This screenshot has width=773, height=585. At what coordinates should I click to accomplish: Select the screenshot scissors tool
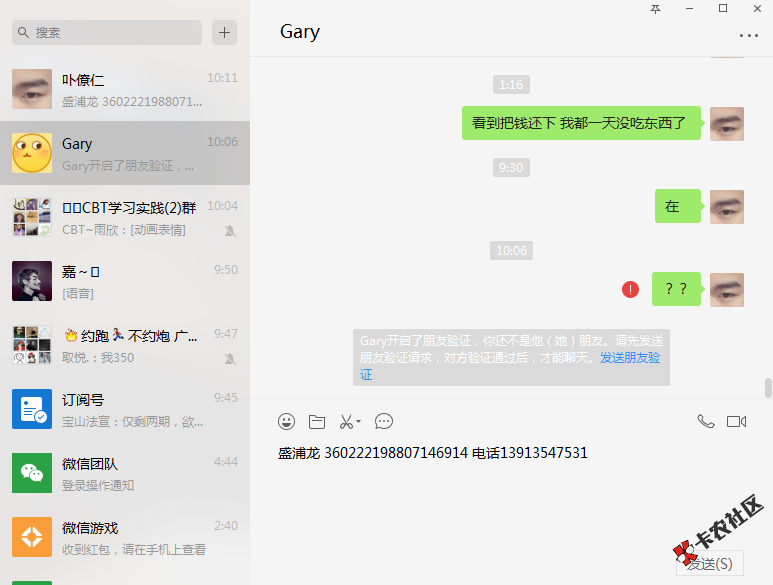click(347, 422)
